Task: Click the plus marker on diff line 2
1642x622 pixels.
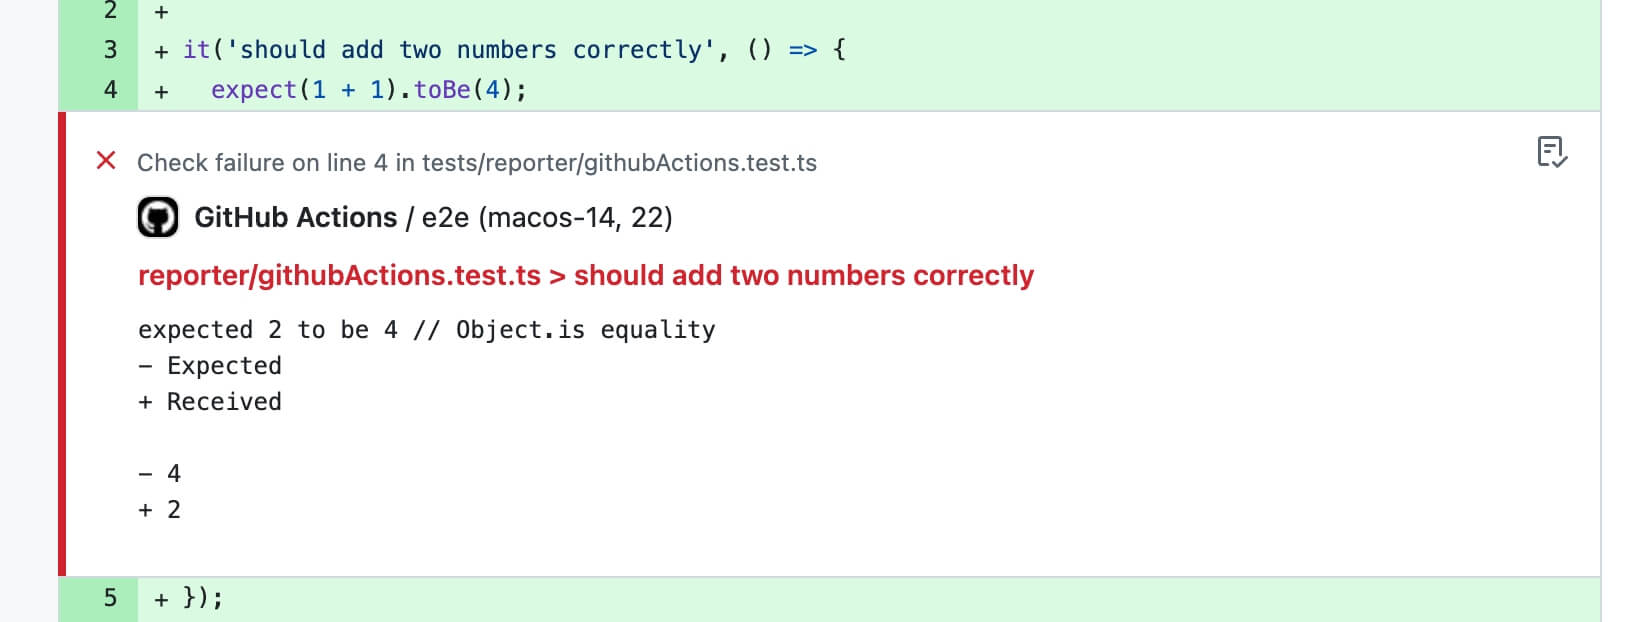Action: coord(161,13)
